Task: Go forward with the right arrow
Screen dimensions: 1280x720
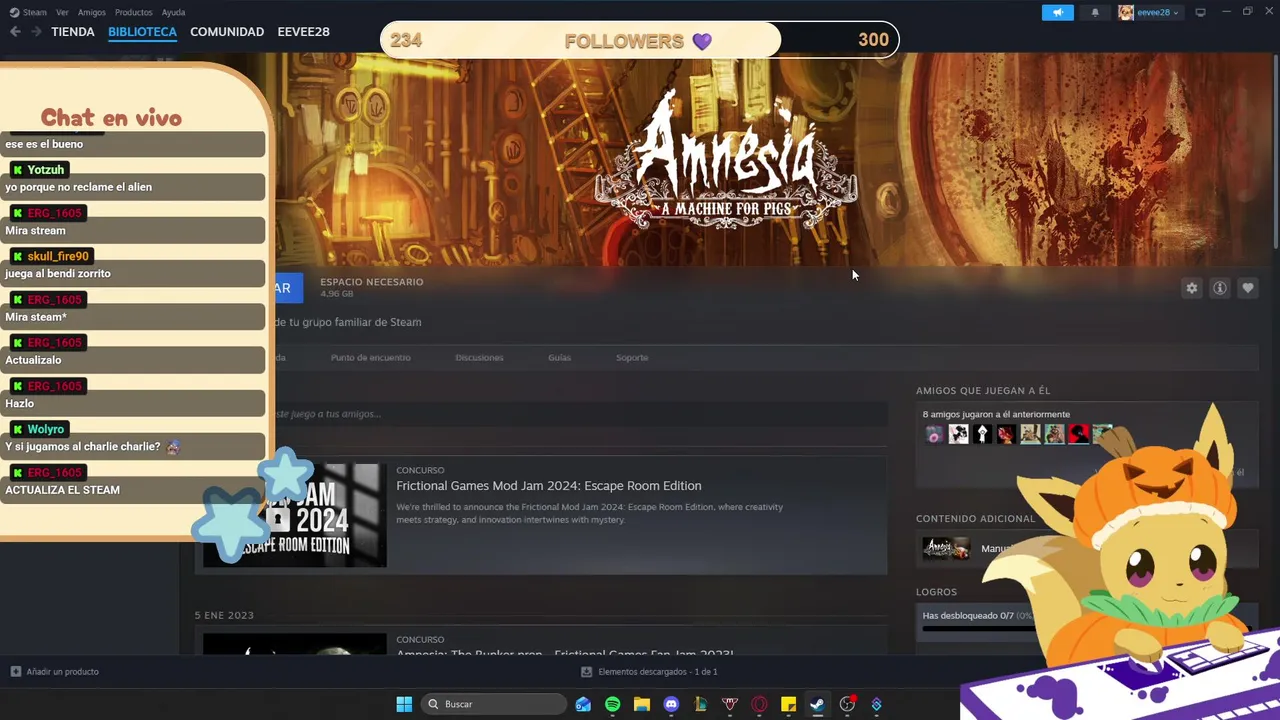Action: [x=36, y=32]
